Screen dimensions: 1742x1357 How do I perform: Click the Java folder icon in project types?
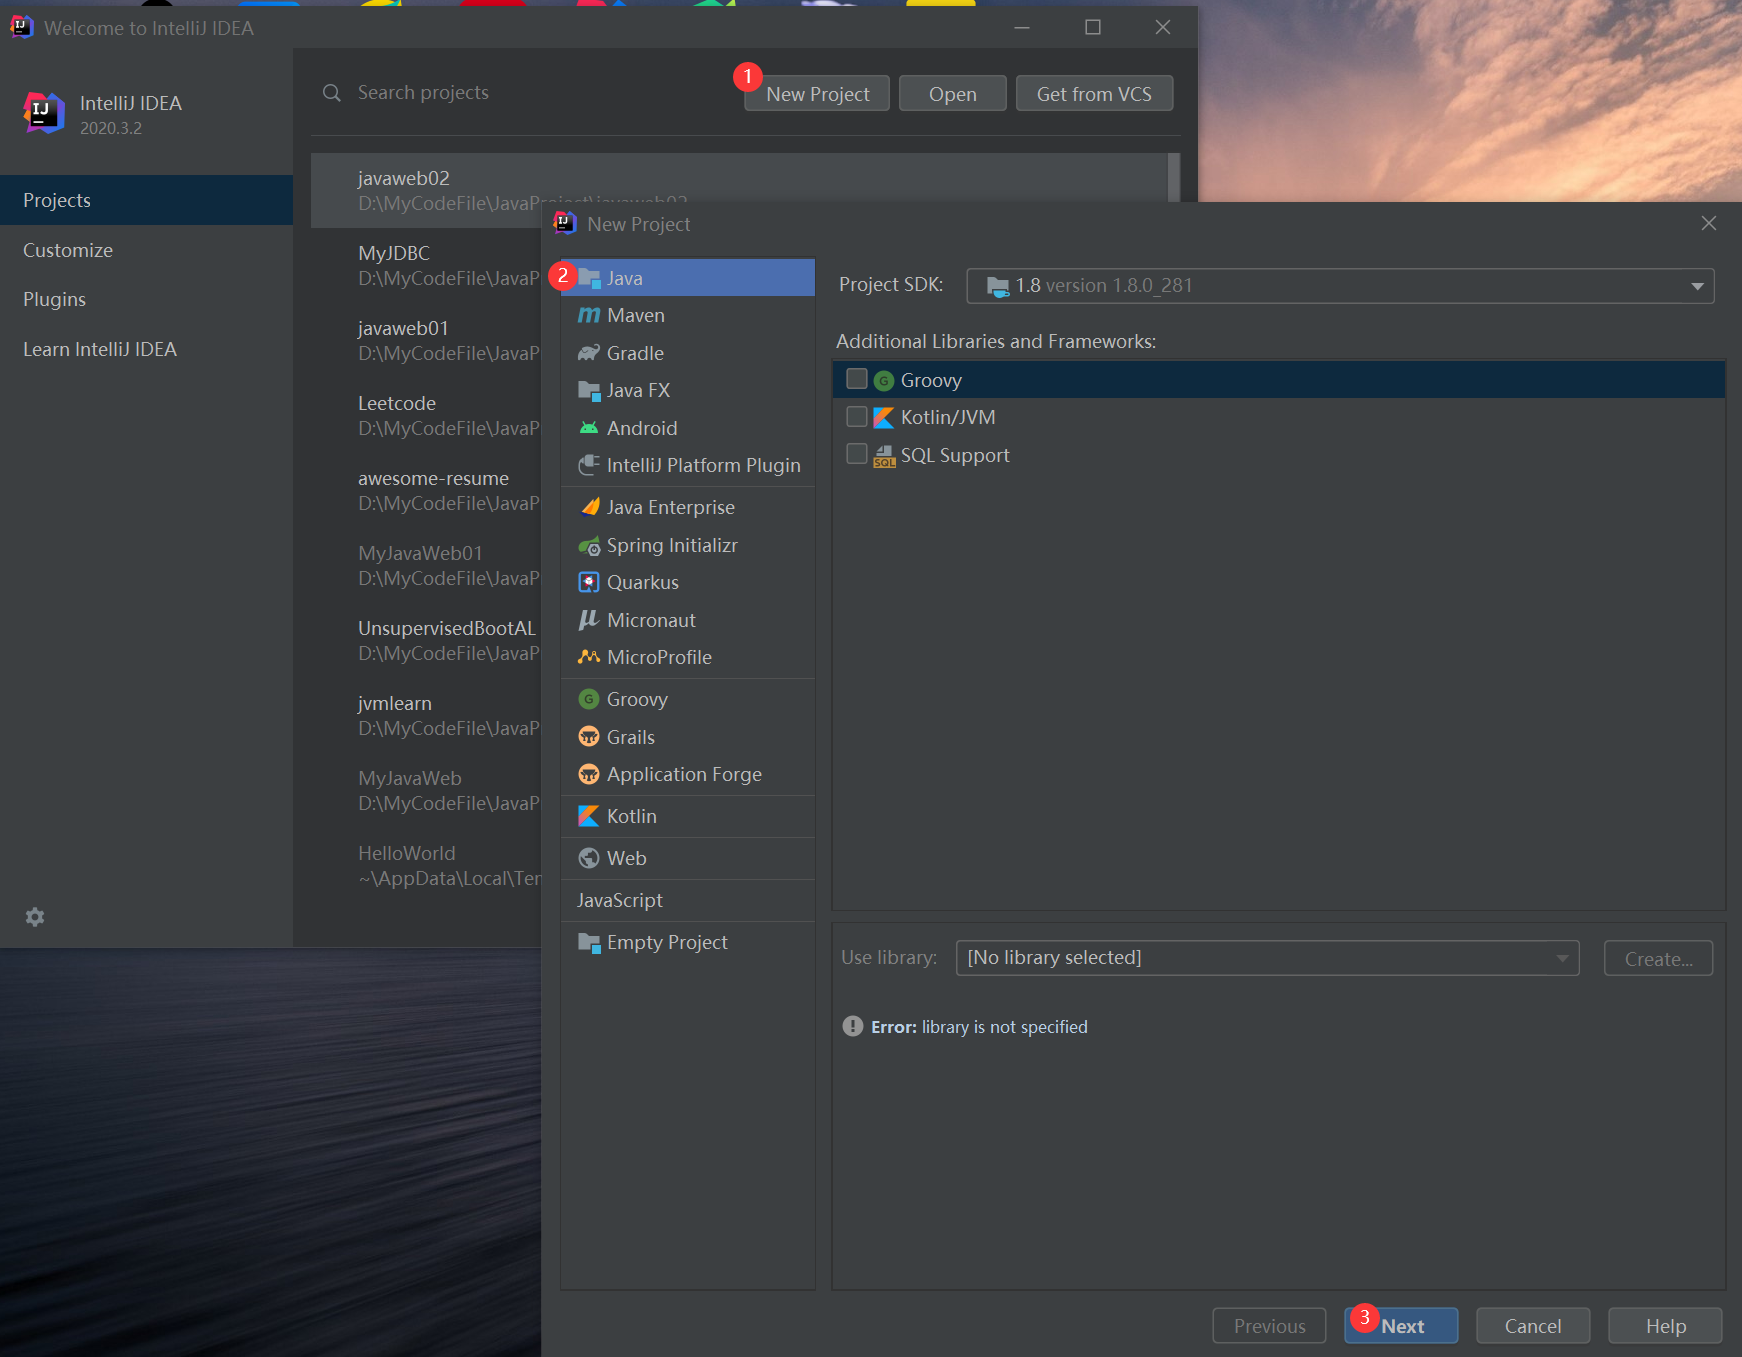pos(589,279)
